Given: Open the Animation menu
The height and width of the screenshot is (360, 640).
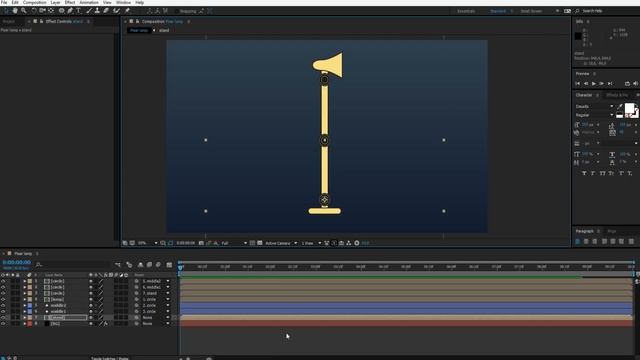Looking at the screenshot, I should pyautogui.click(x=89, y=2).
